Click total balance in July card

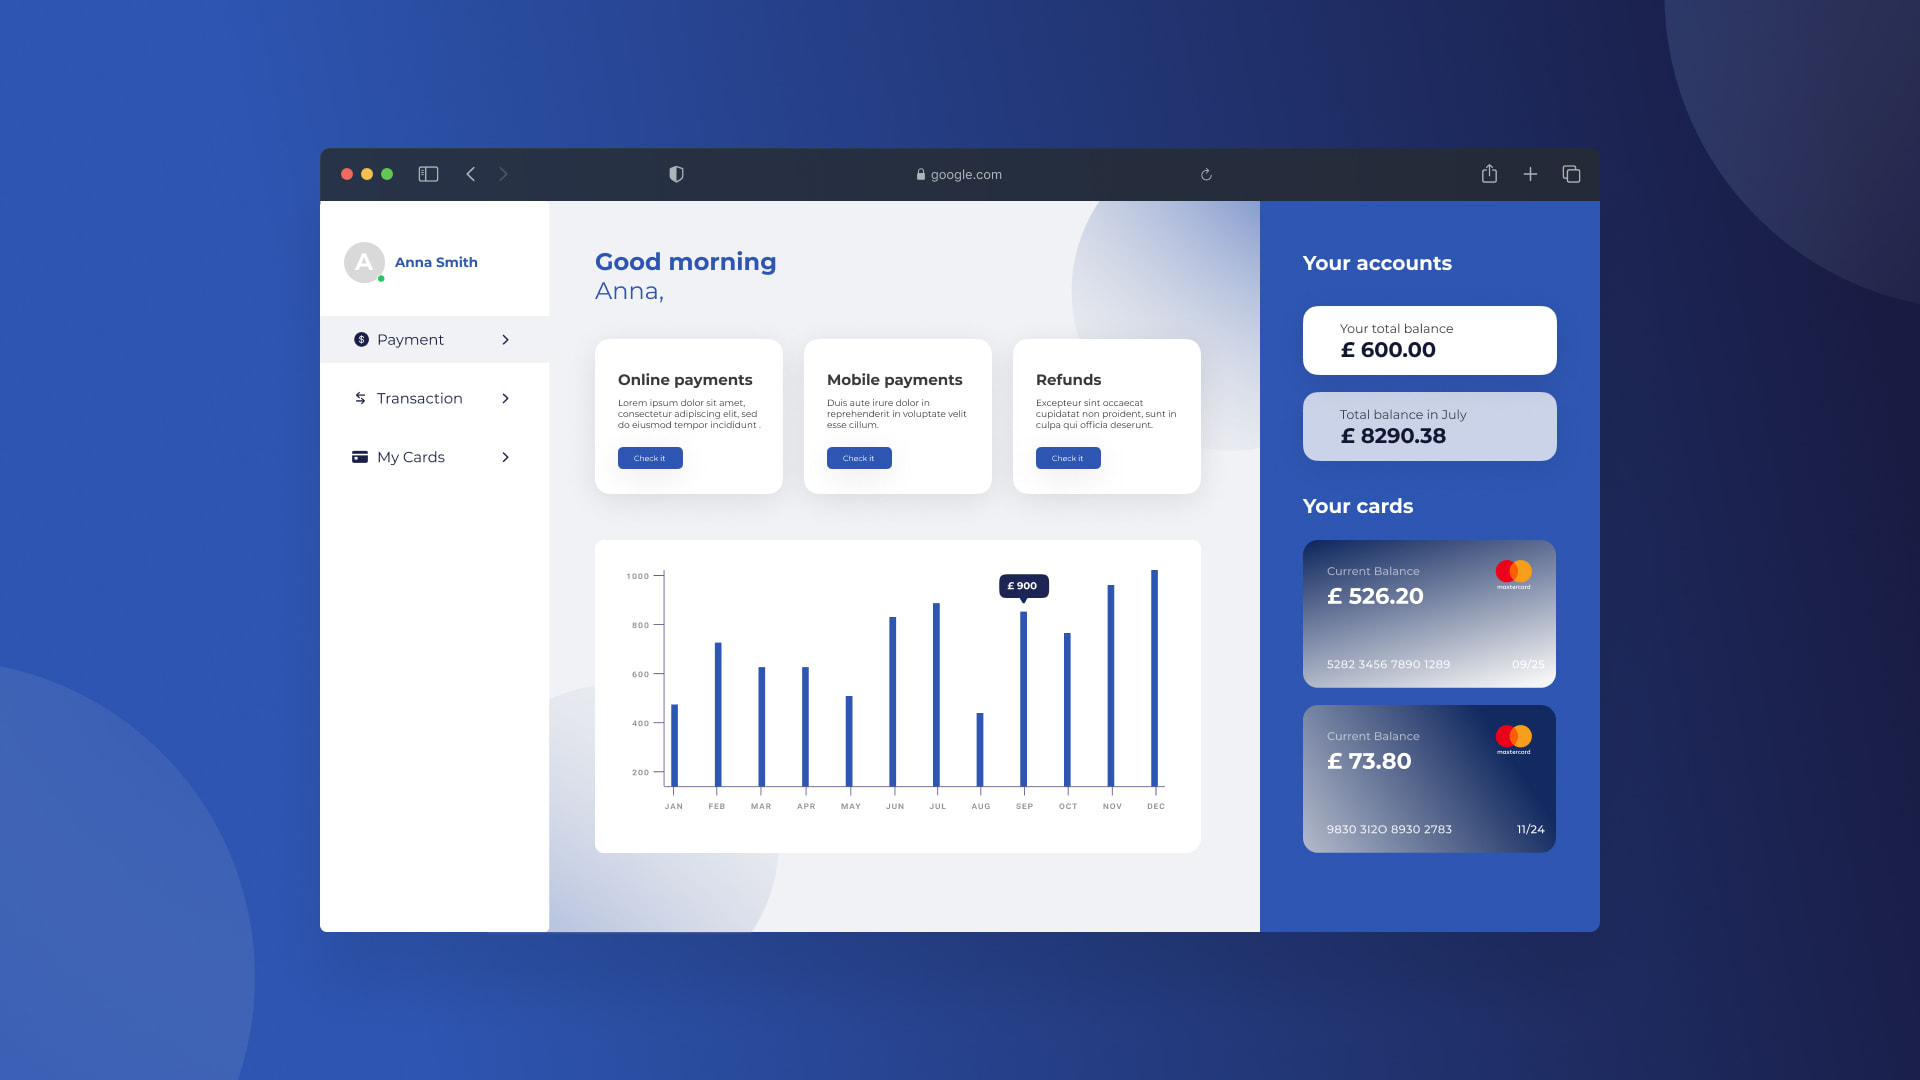(x=1429, y=426)
